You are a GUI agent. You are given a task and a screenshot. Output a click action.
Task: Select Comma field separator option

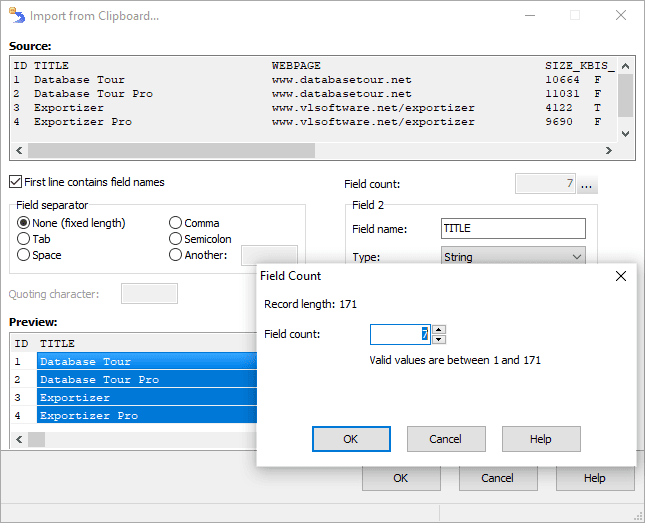click(x=176, y=223)
